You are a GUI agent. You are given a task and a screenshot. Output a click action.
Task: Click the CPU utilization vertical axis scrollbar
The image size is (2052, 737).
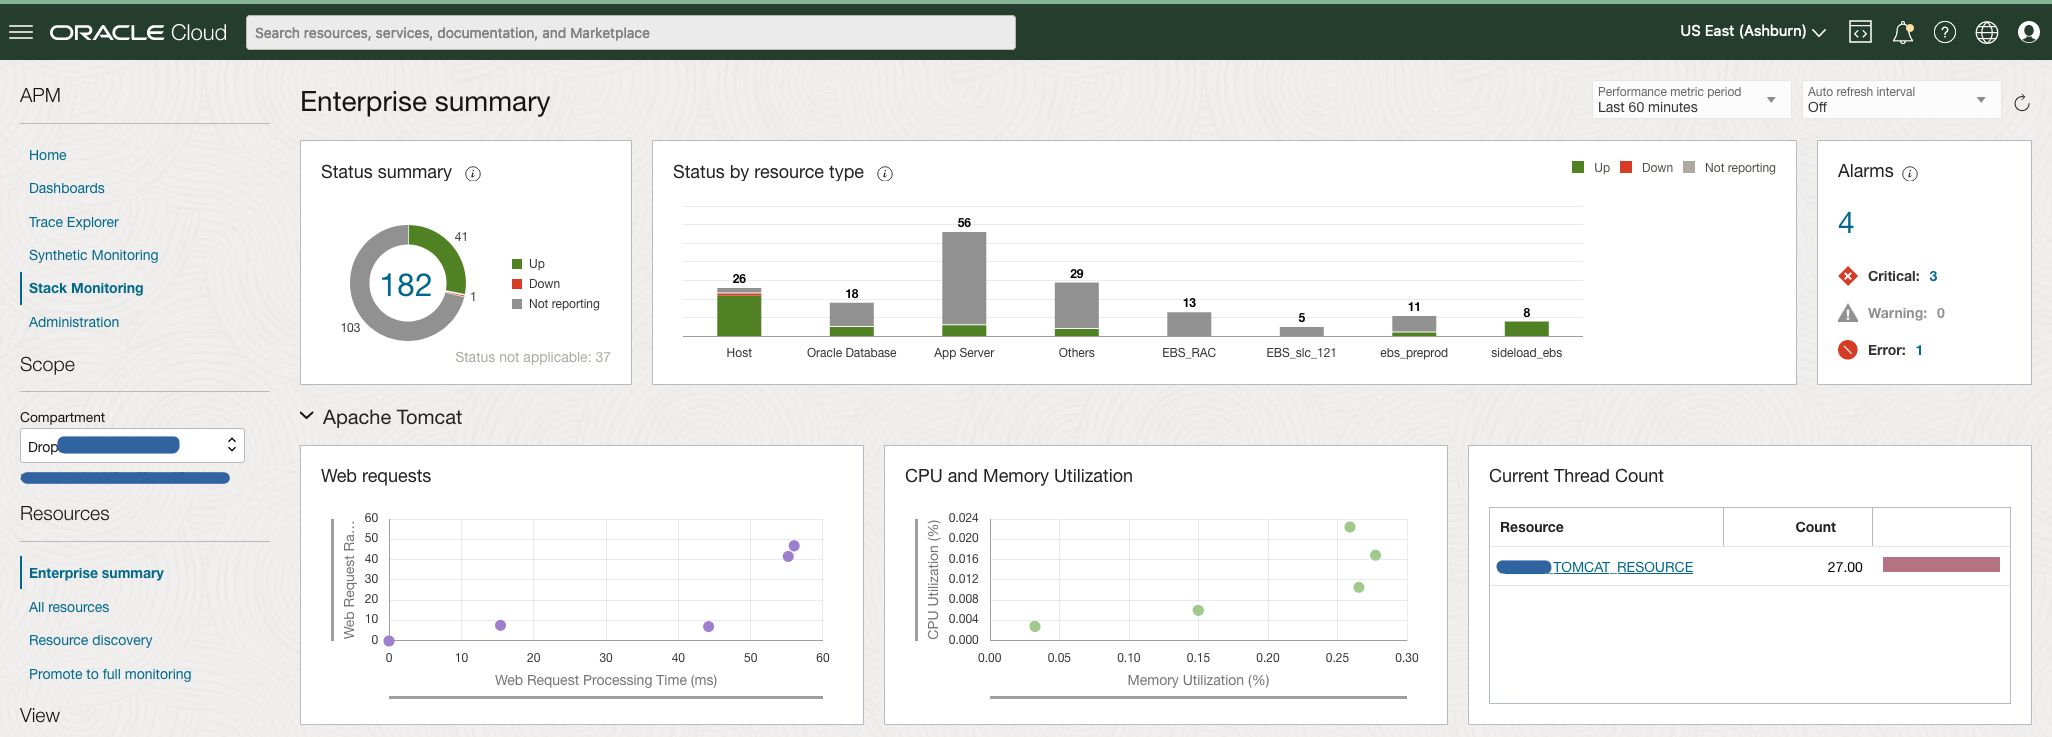pyautogui.click(x=916, y=579)
